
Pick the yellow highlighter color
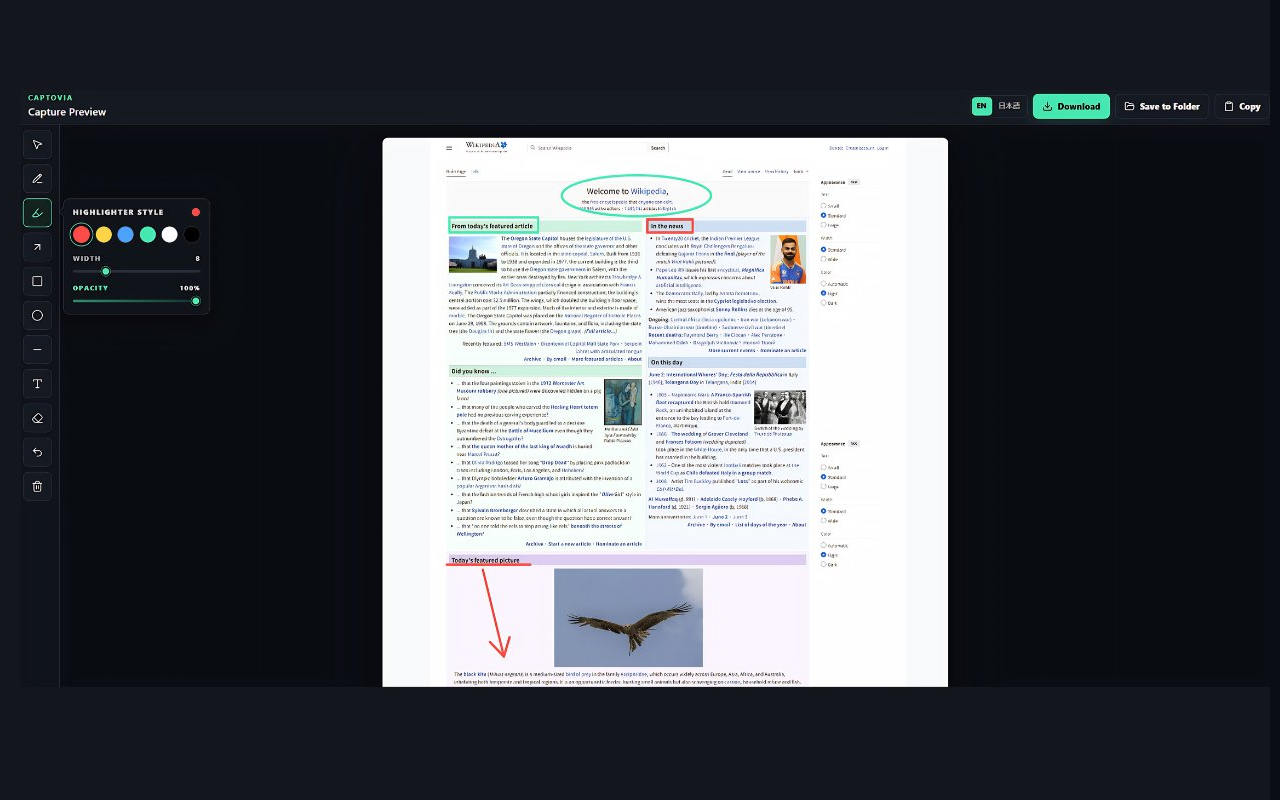(103, 234)
